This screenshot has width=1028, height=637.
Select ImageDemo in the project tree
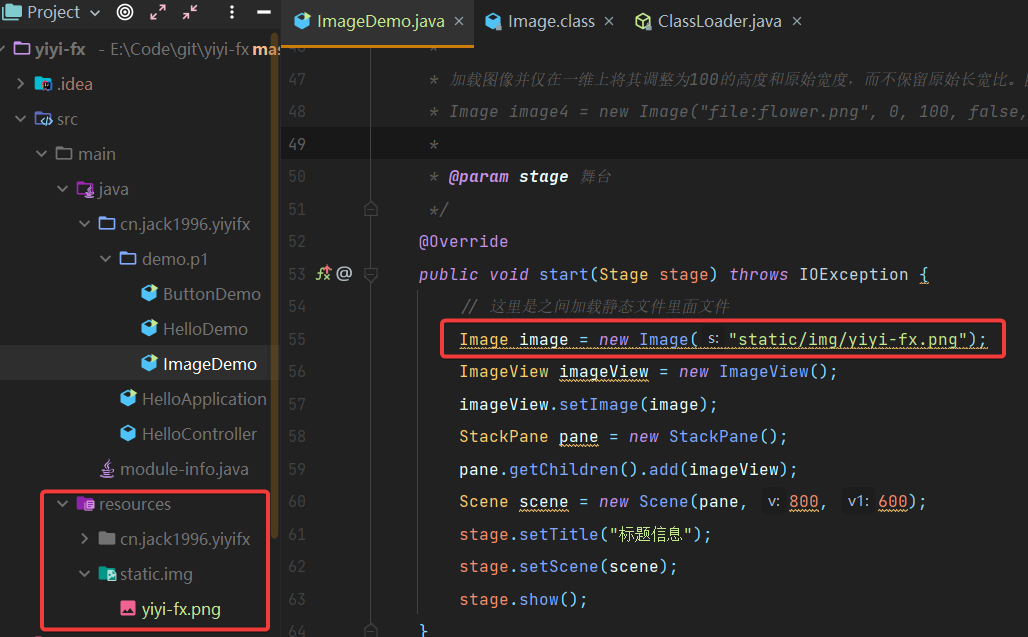(210, 364)
